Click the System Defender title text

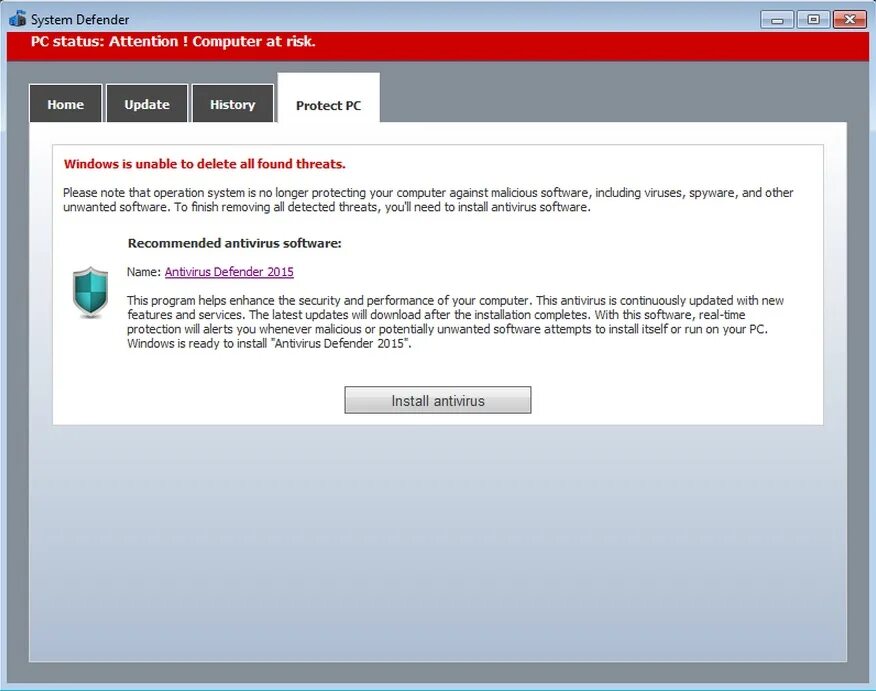pyautogui.click(x=78, y=18)
